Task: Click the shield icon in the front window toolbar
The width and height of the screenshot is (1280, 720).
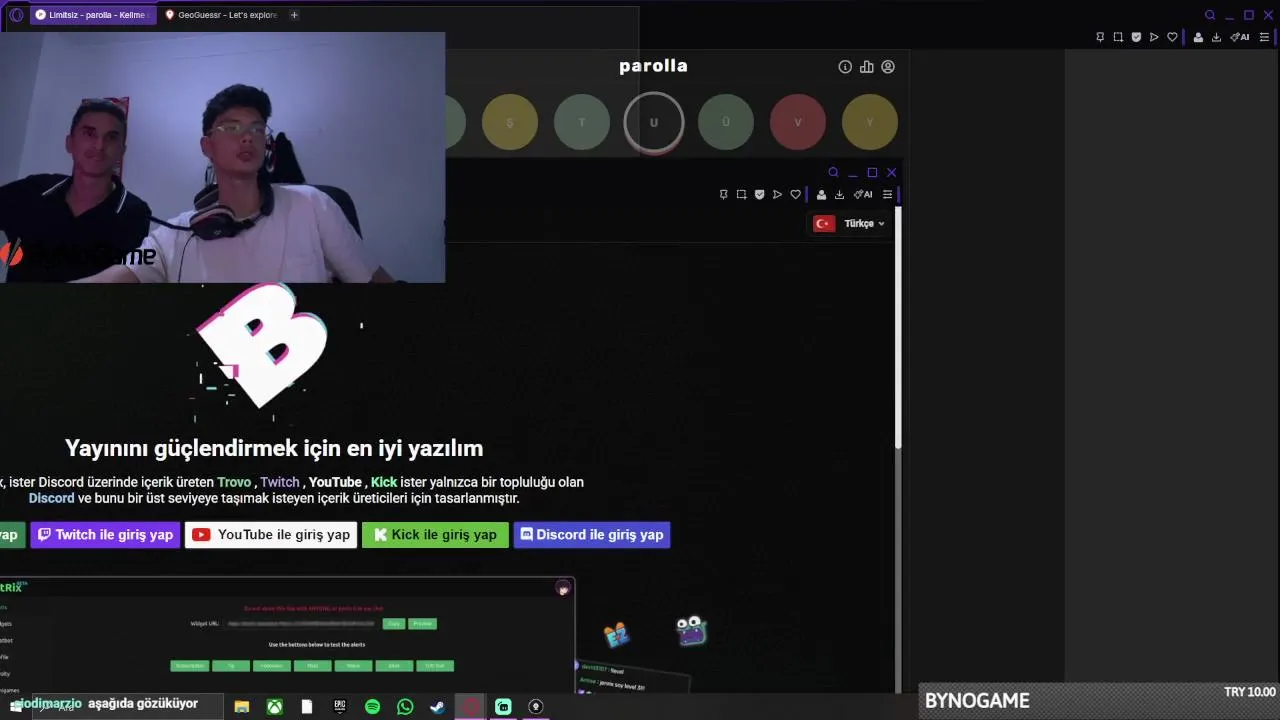Action: point(759,195)
